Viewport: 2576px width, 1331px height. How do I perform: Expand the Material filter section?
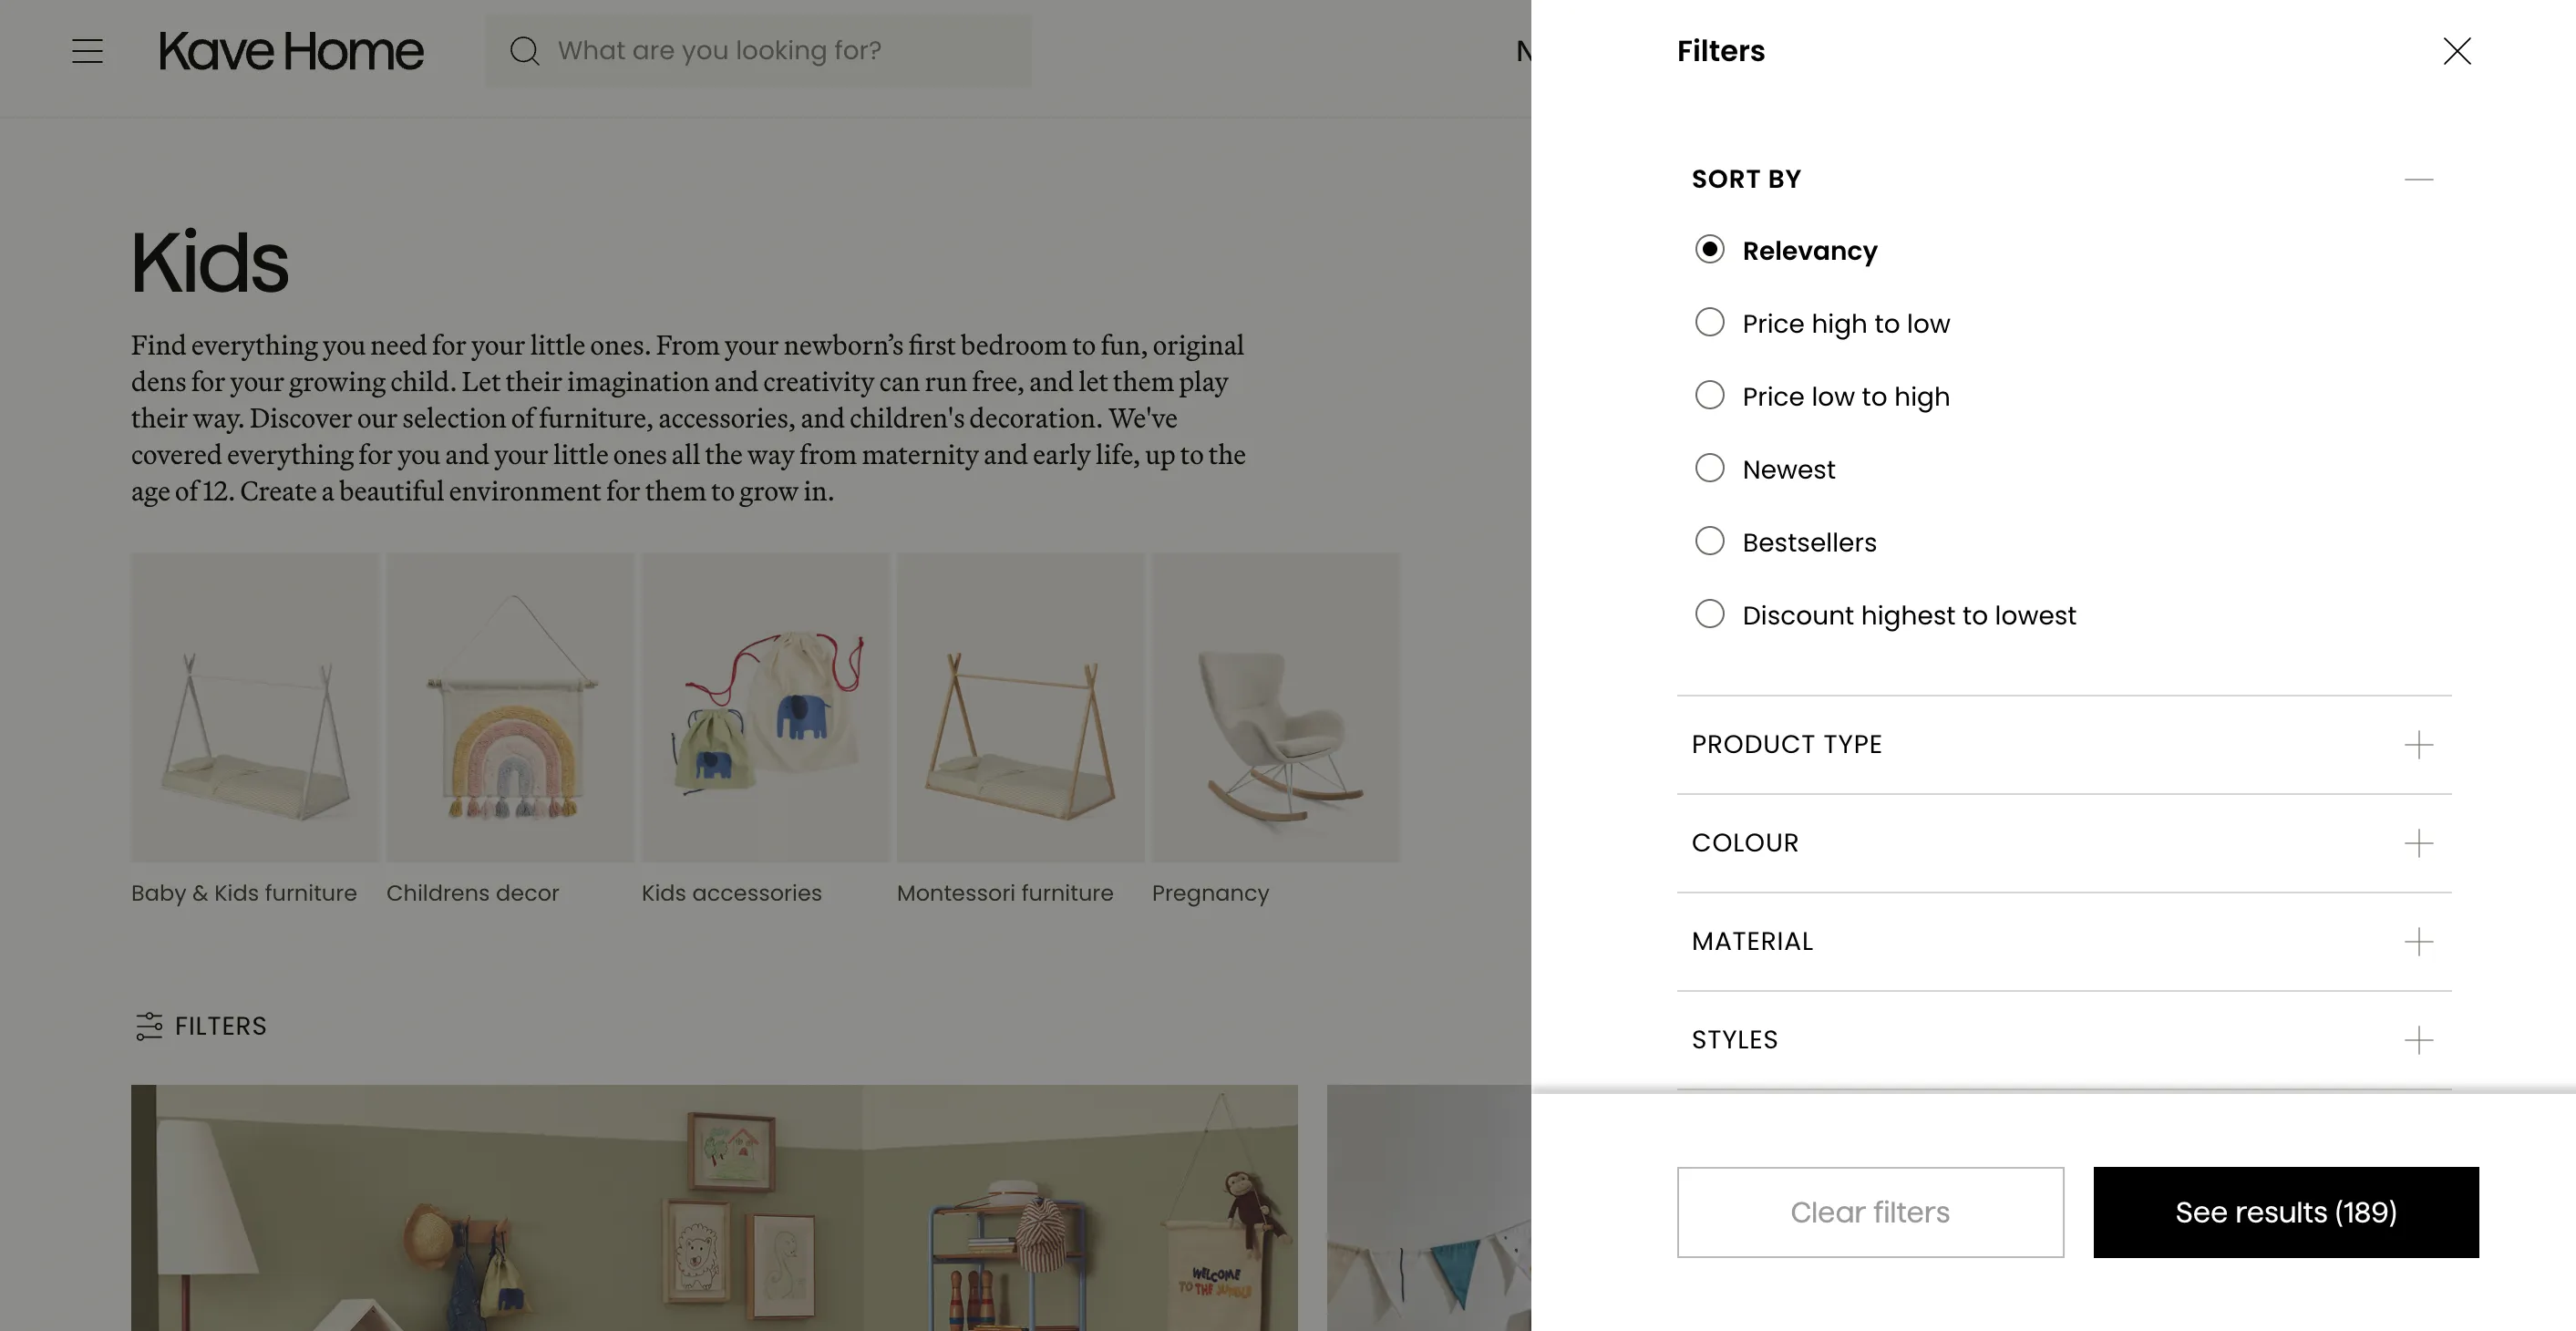click(x=2418, y=942)
